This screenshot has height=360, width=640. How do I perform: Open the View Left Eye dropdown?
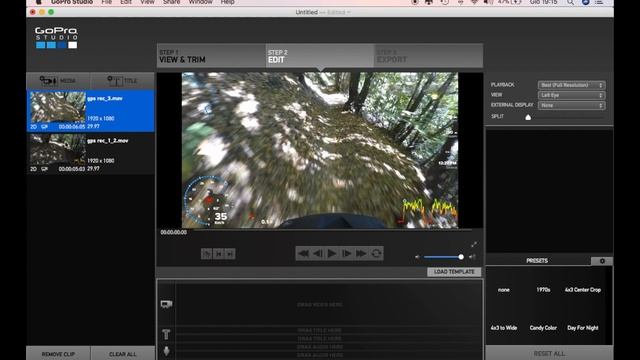click(571, 95)
